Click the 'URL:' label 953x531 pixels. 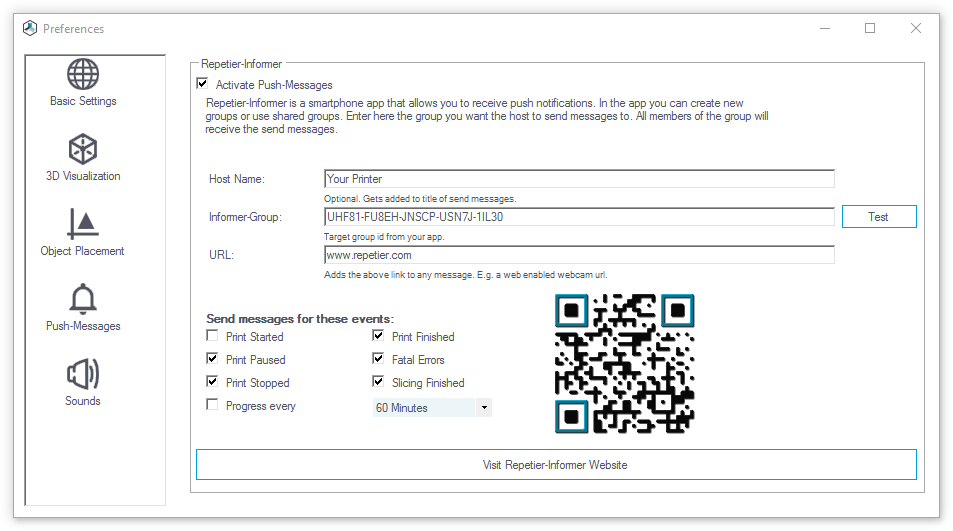coord(221,255)
